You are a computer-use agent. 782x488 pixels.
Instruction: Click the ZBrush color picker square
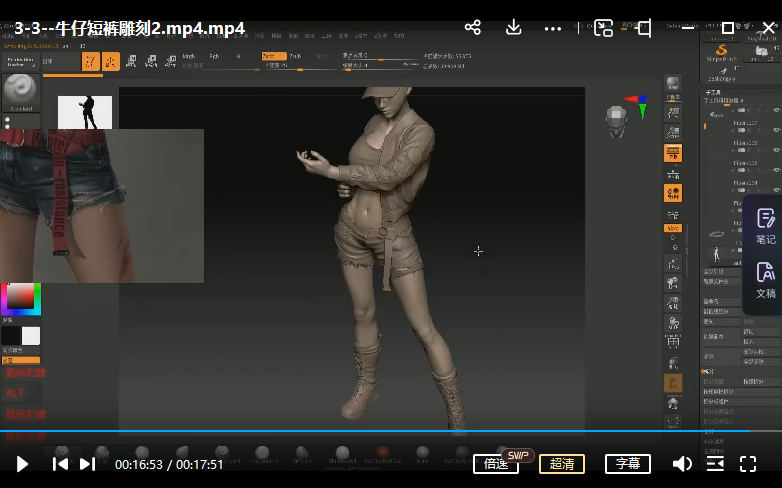(x=21, y=299)
